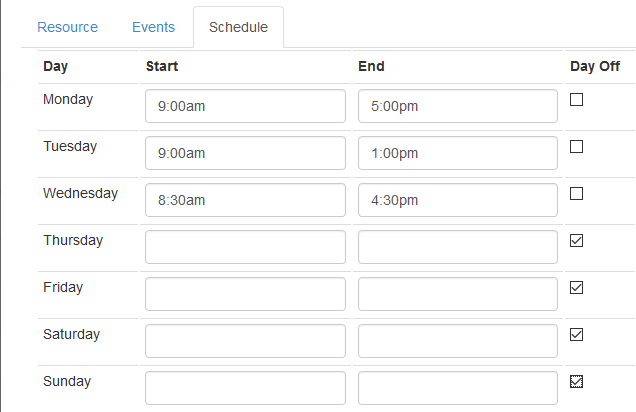Screen dimensions: 636x412
Task: Focus Tuesday's Start time input
Action: pos(245,153)
